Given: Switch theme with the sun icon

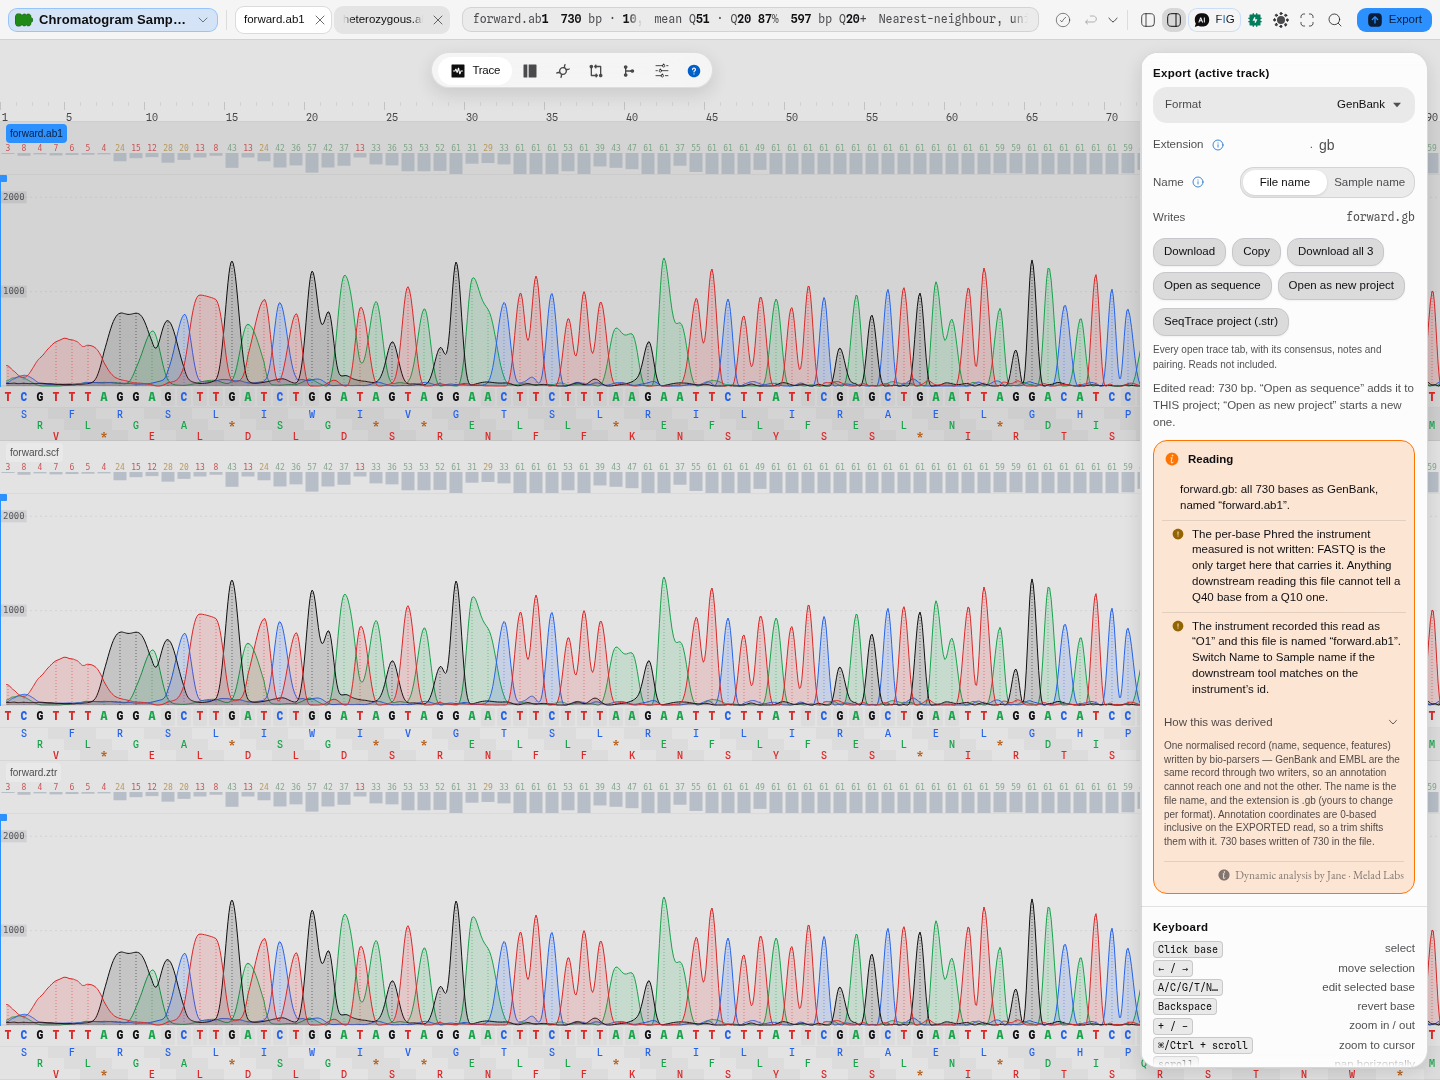Looking at the screenshot, I should click(x=1281, y=20).
